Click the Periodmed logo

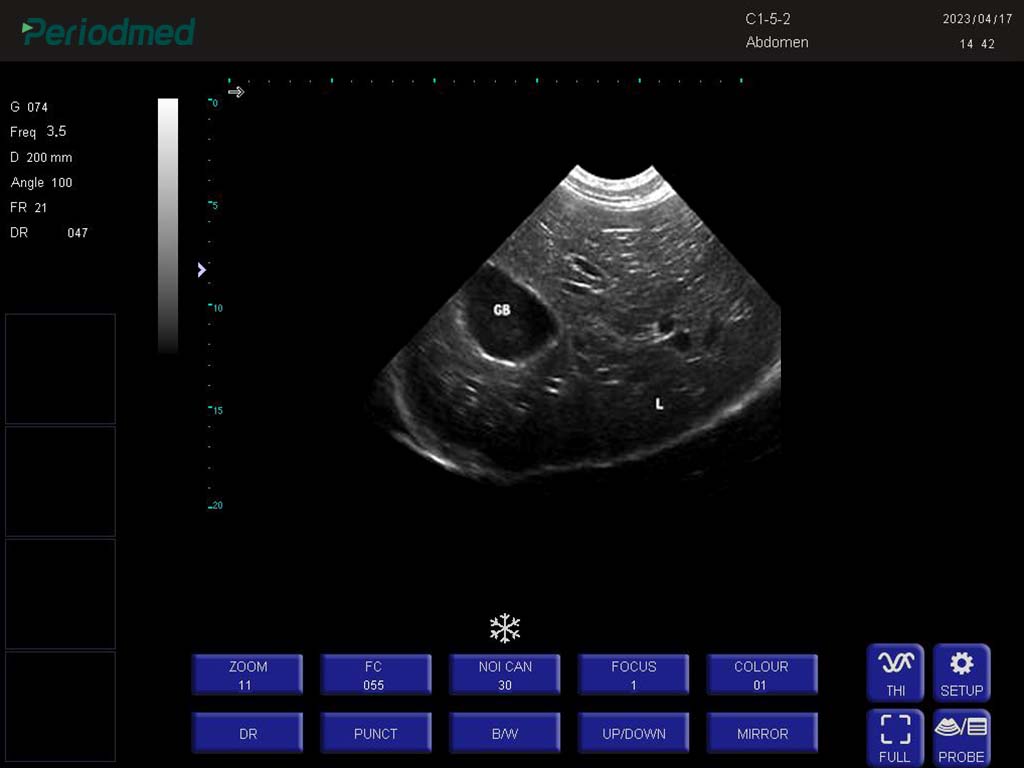click(108, 31)
